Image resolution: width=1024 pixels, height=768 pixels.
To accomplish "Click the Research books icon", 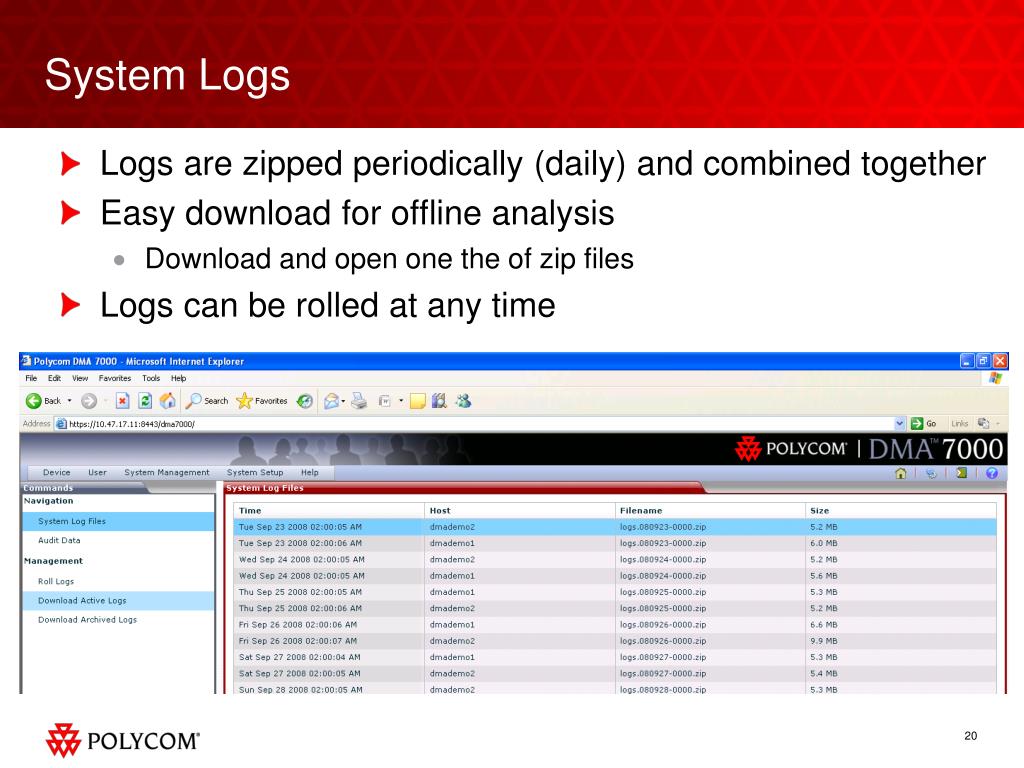I will 440,401.
